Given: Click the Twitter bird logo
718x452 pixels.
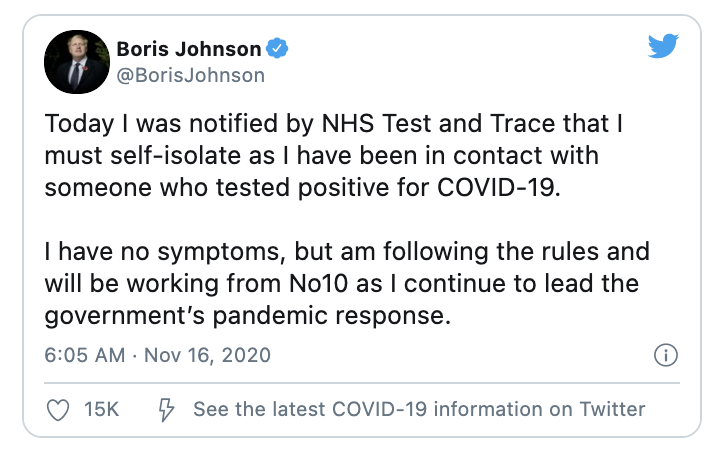Looking at the screenshot, I should [x=663, y=47].
